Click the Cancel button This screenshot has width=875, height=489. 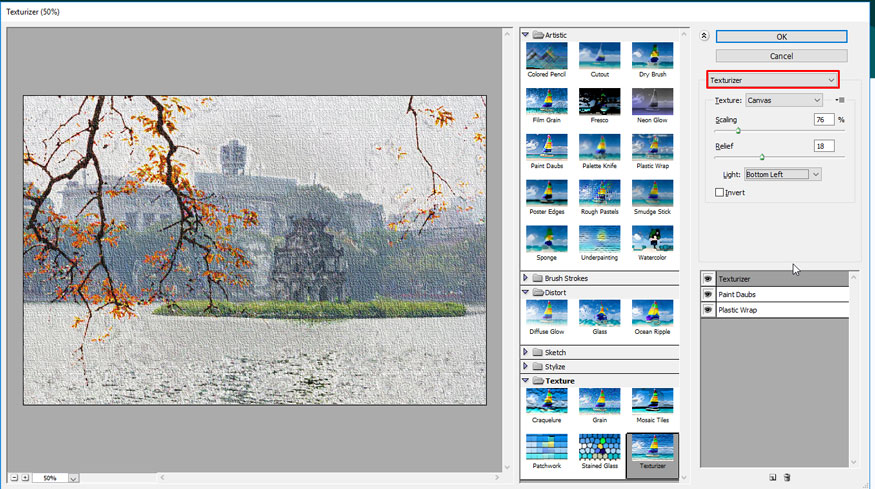coord(781,56)
